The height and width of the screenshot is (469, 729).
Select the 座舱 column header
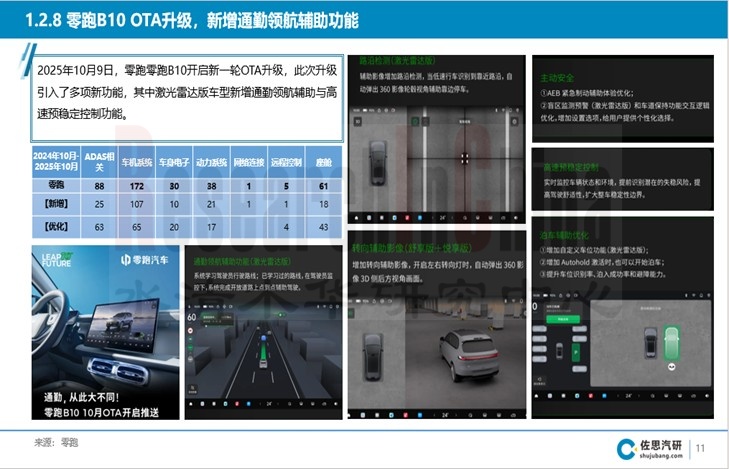pos(324,162)
